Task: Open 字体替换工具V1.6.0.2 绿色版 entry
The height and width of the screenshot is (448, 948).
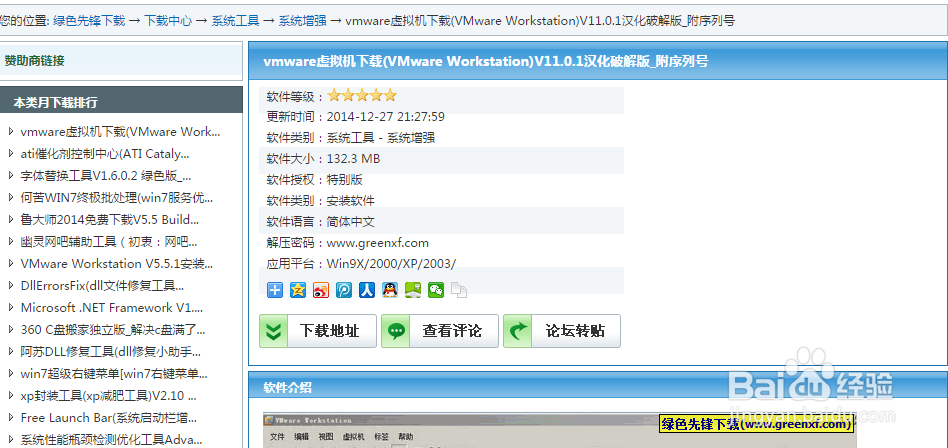Action: pyautogui.click(x=106, y=176)
